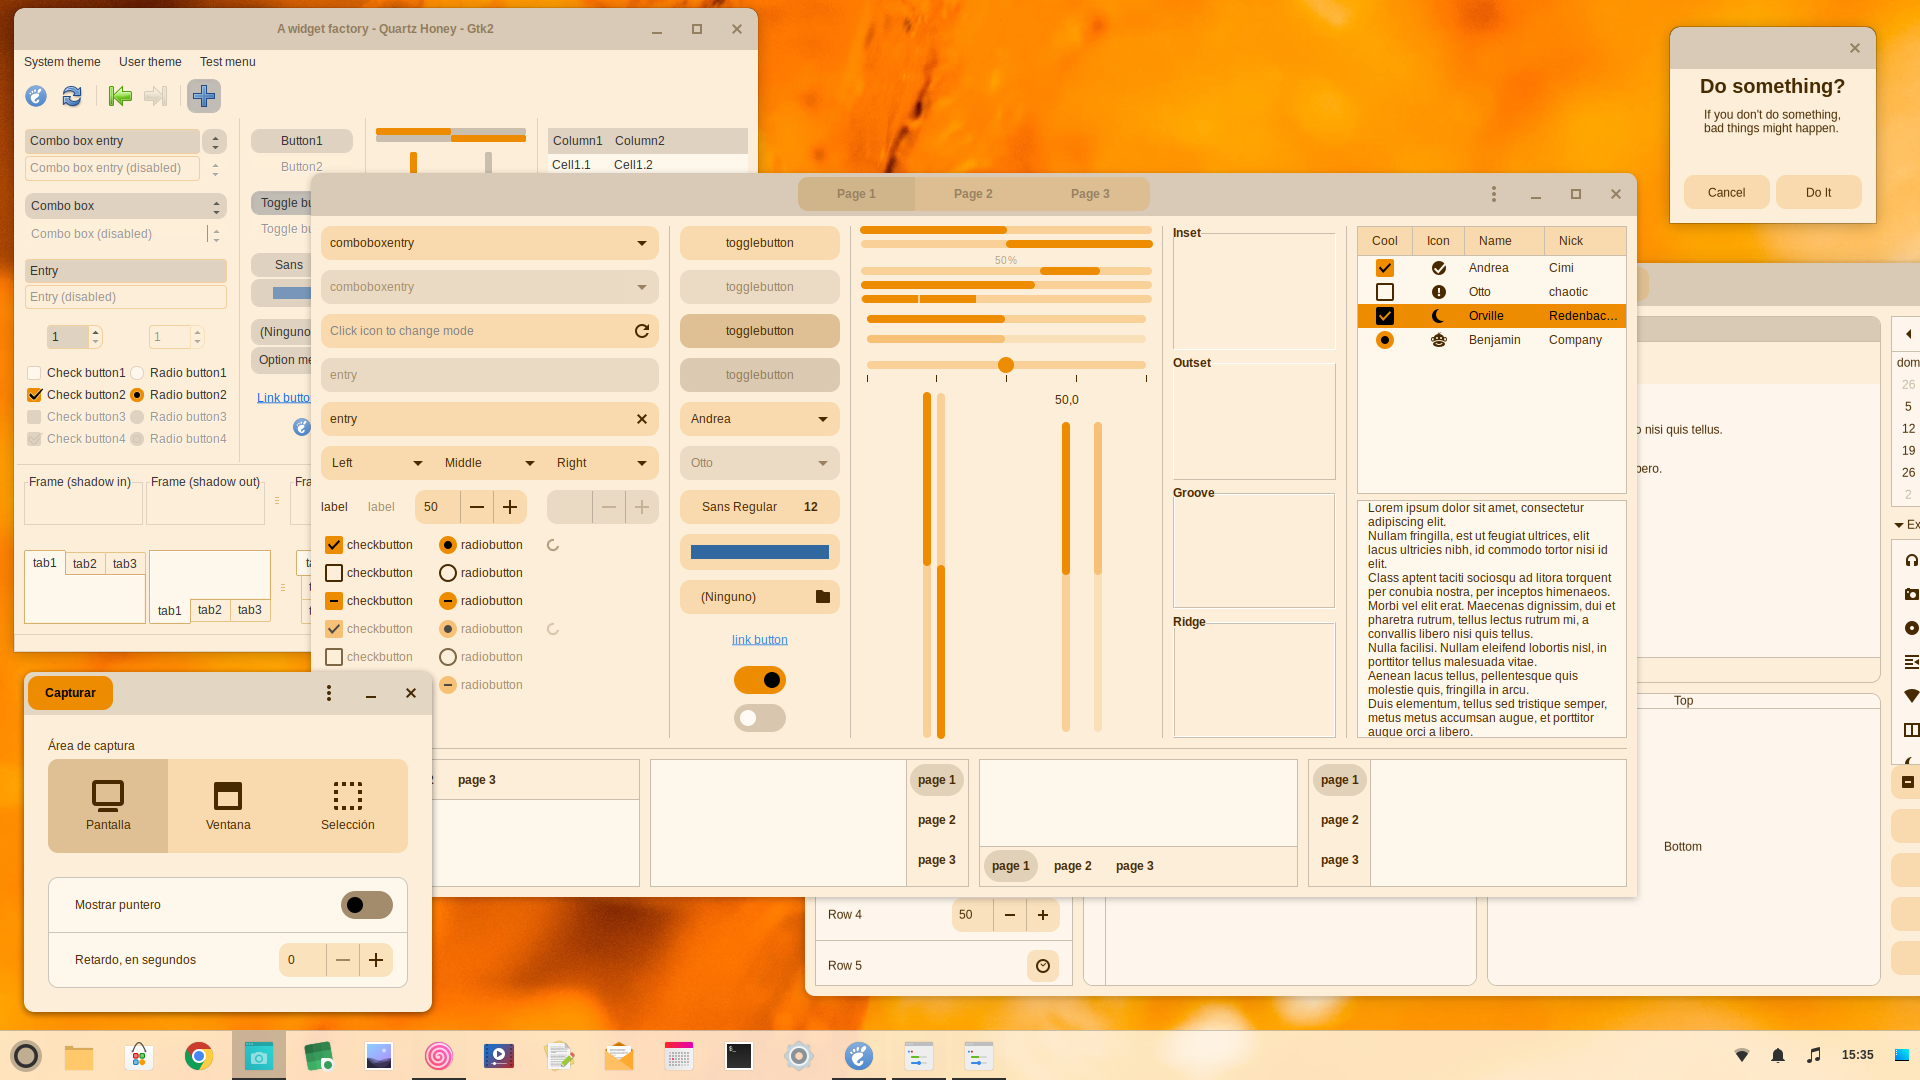
Task: Open the Andrea combo box
Action: pyautogui.click(x=760, y=419)
